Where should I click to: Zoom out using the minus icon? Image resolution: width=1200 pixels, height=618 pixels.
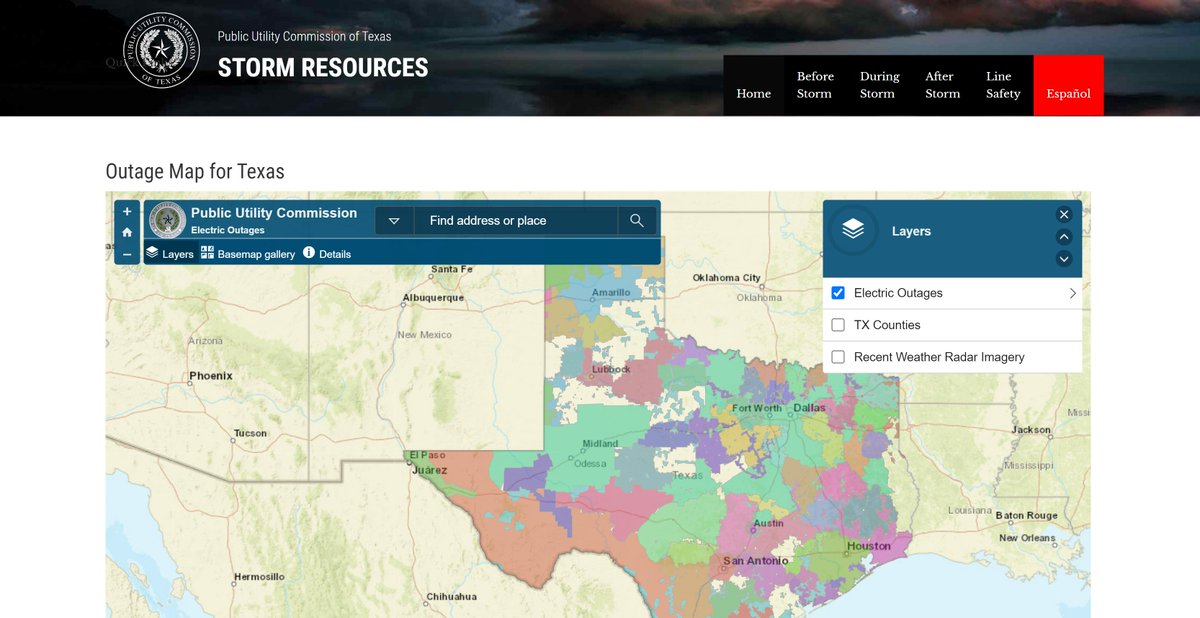pos(126,255)
